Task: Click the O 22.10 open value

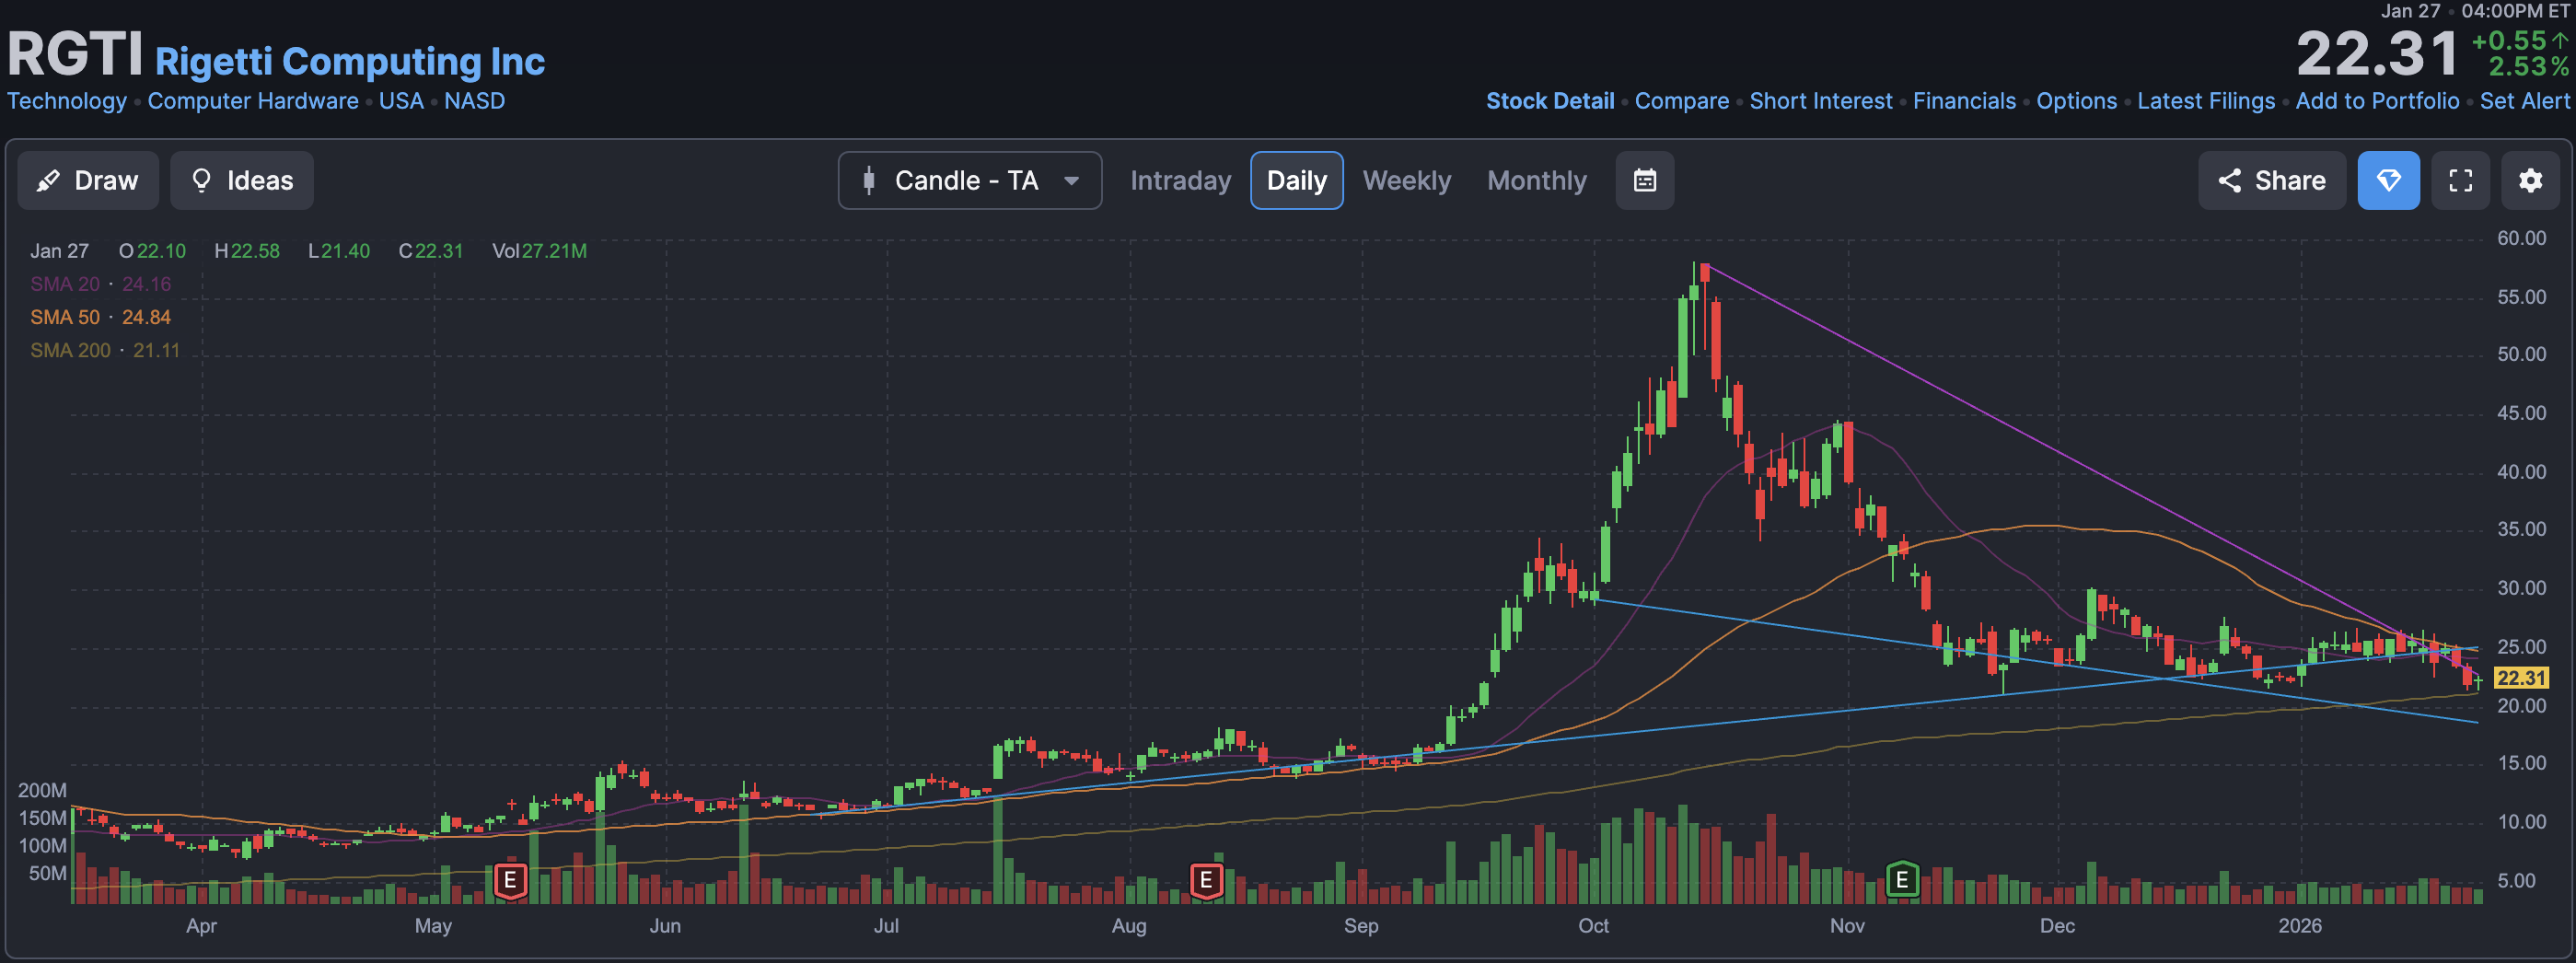Action: [x=152, y=251]
